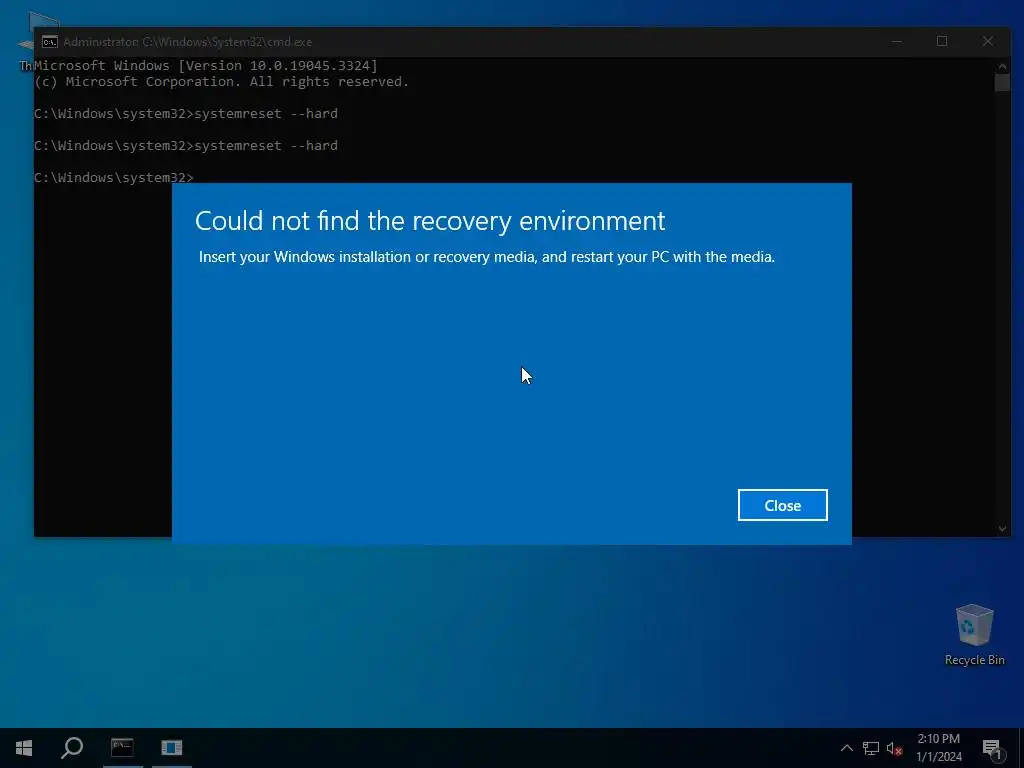Open the network status tray icon

[871, 748]
